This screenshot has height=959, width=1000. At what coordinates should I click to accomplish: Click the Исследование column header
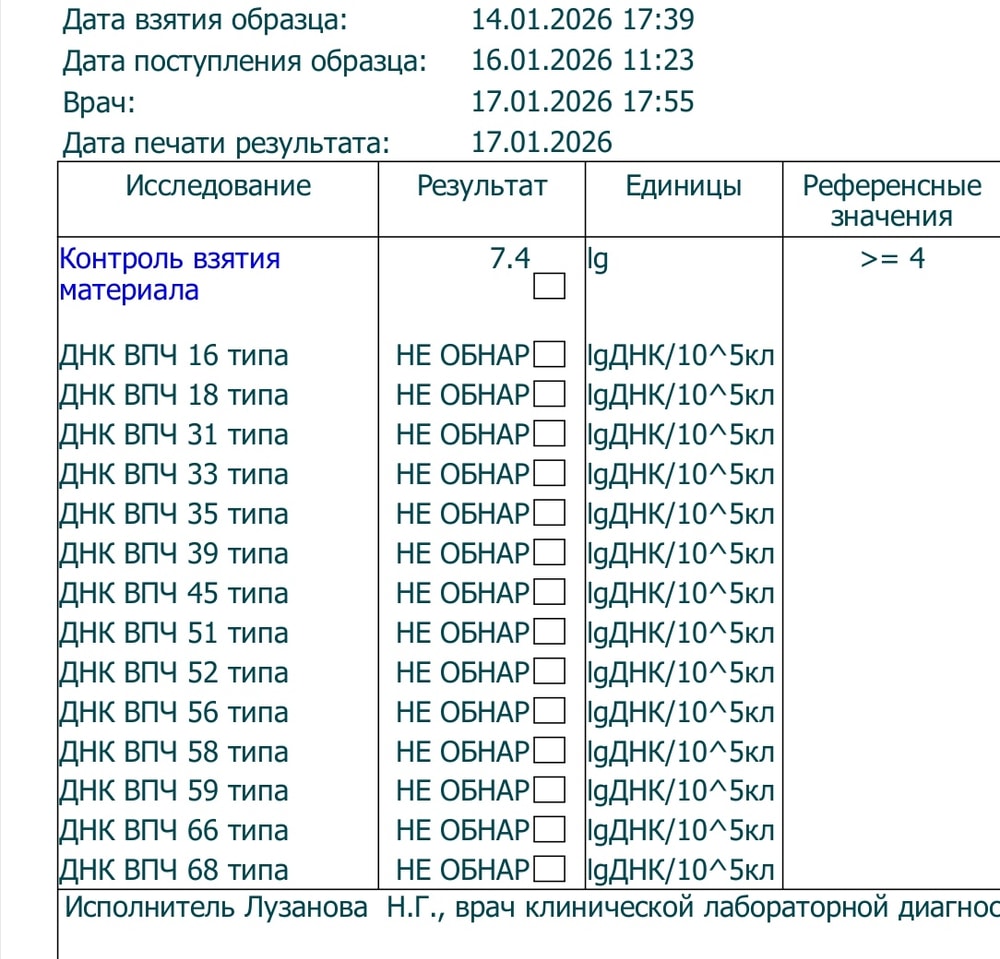tap(218, 186)
